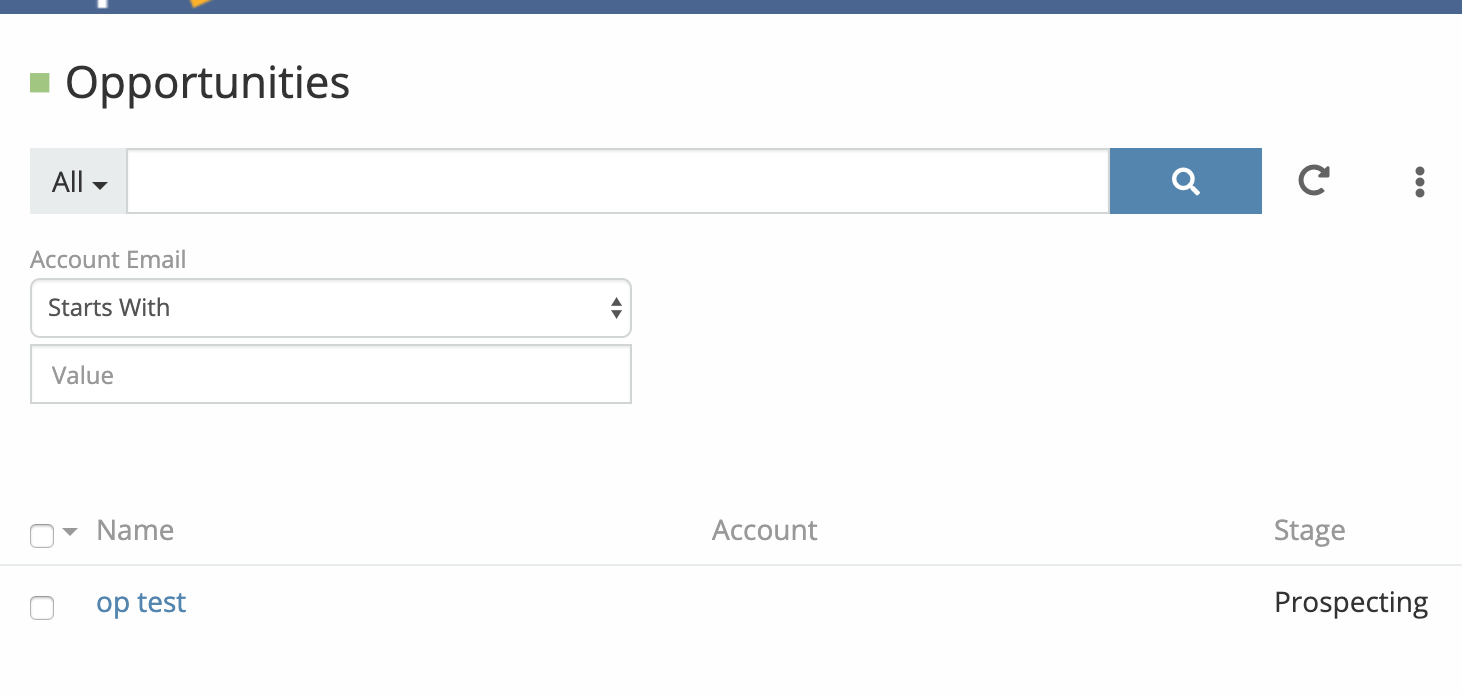1462x694 pixels.
Task: Expand the Starts With condition selector
Action: click(331, 308)
